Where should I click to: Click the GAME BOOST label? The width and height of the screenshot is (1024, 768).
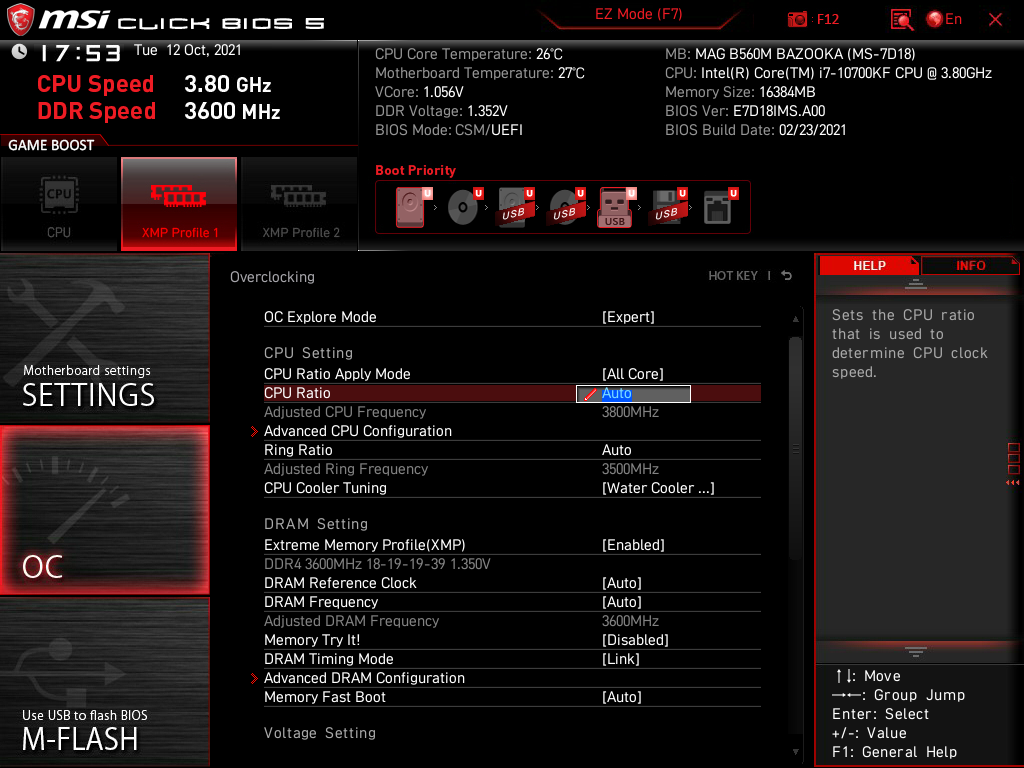(x=51, y=145)
